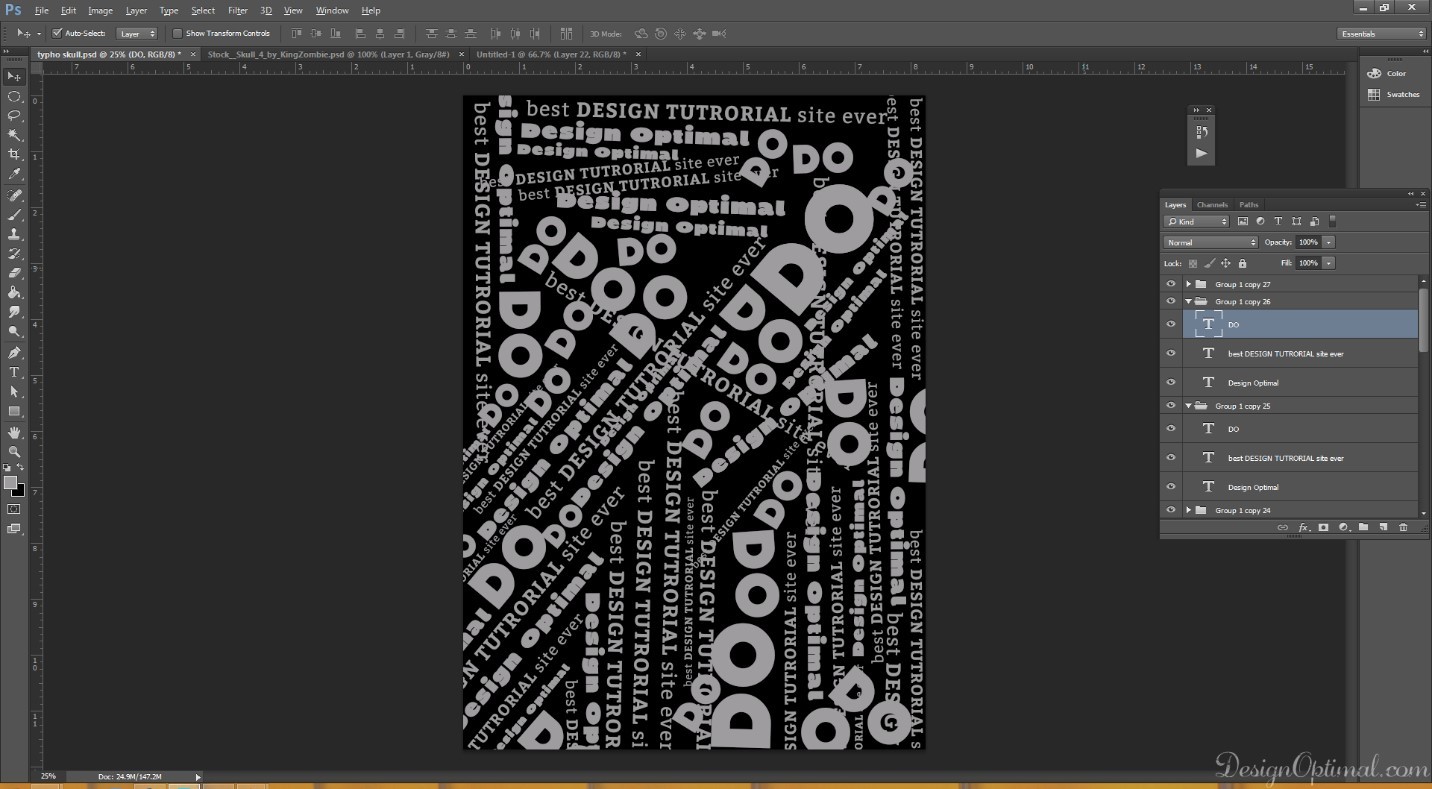Select the Magic Wand tool
This screenshot has width=1432, height=789.
(14, 135)
